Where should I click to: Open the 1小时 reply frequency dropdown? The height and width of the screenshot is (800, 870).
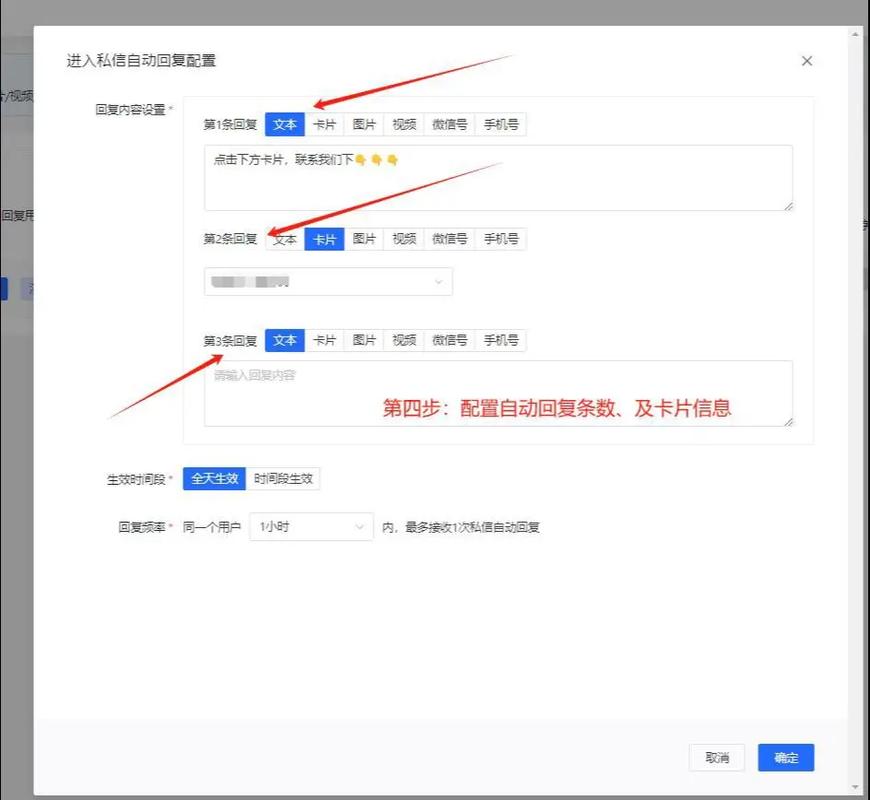pos(310,527)
